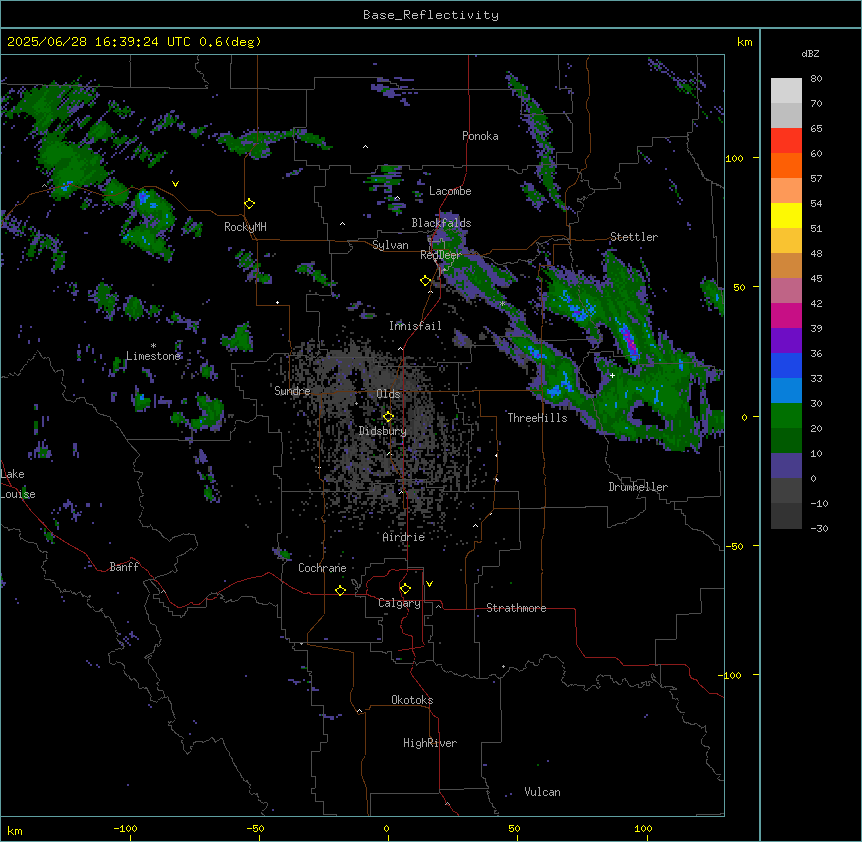Click the 2025/06/28 16:39:24 UTC timestamp
This screenshot has width=862, height=842.
point(98,42)
